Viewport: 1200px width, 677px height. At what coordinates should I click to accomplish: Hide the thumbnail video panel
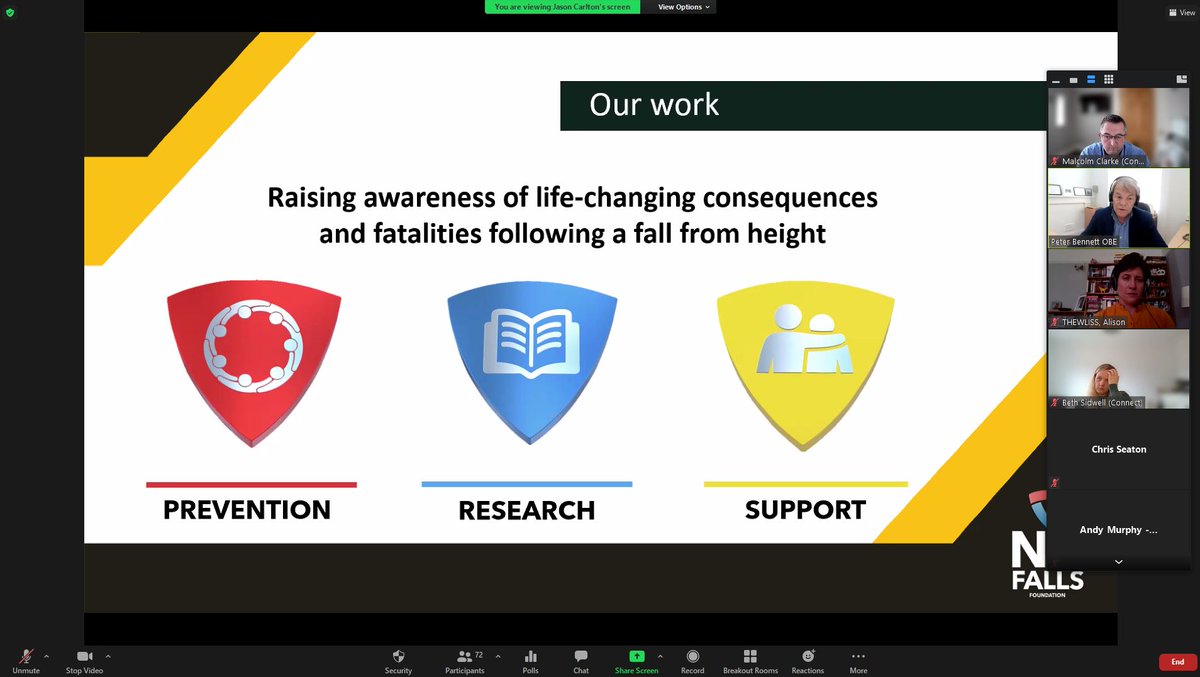[x=1056, y=79]
